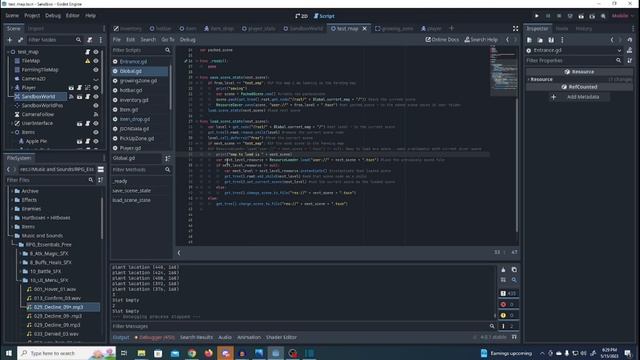Toggle error messages filter in Output

(508, 304)
